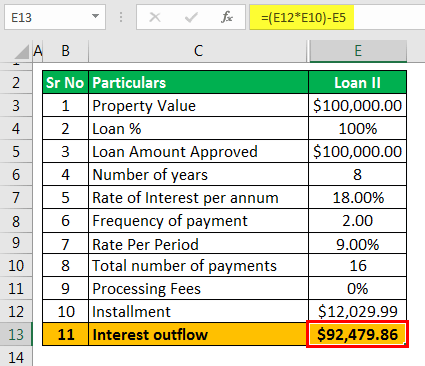Viewport: 425px width, 366px height.
Task: Select the 'Installment' cell
Action: [x=198, y=311]
